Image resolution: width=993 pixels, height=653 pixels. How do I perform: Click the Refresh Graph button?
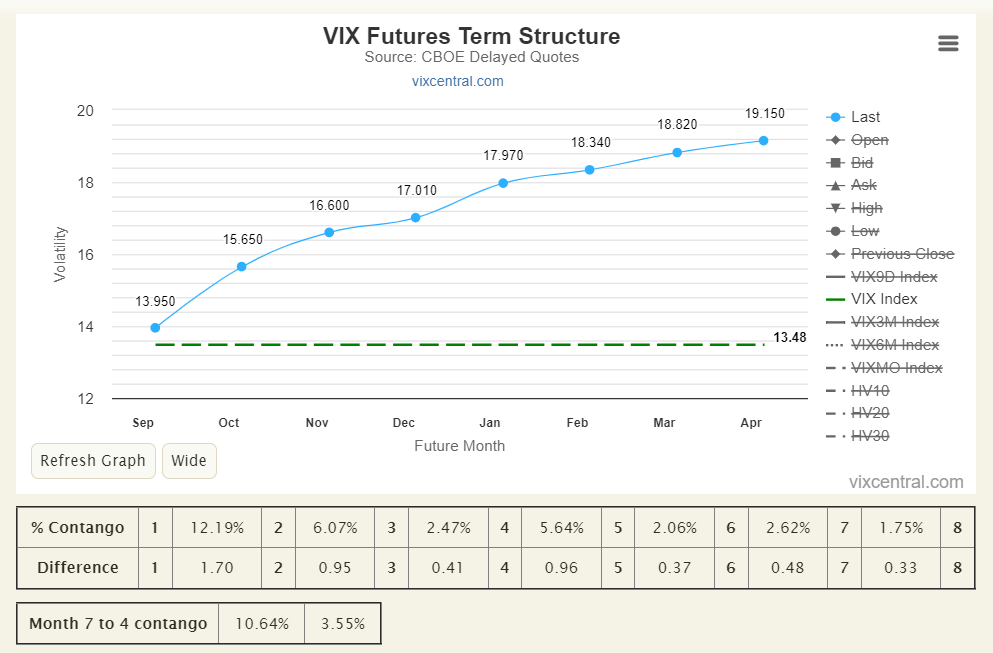tap(93, 460)
